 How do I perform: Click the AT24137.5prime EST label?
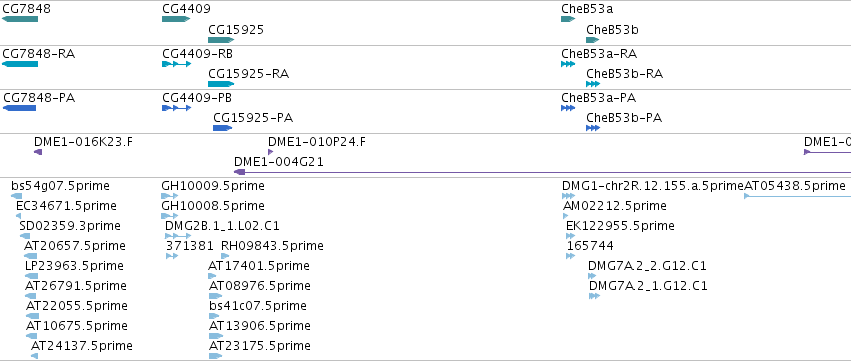81,346
